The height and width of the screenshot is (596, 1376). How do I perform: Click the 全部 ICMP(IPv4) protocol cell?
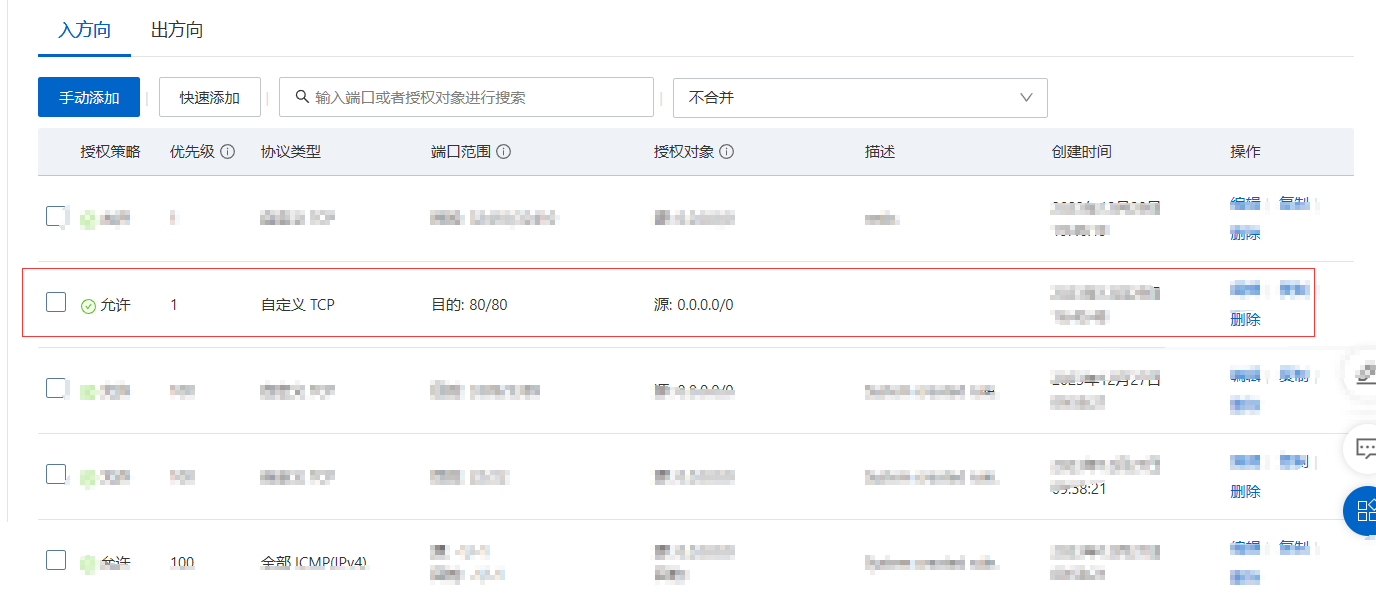(x=314, y=562)
